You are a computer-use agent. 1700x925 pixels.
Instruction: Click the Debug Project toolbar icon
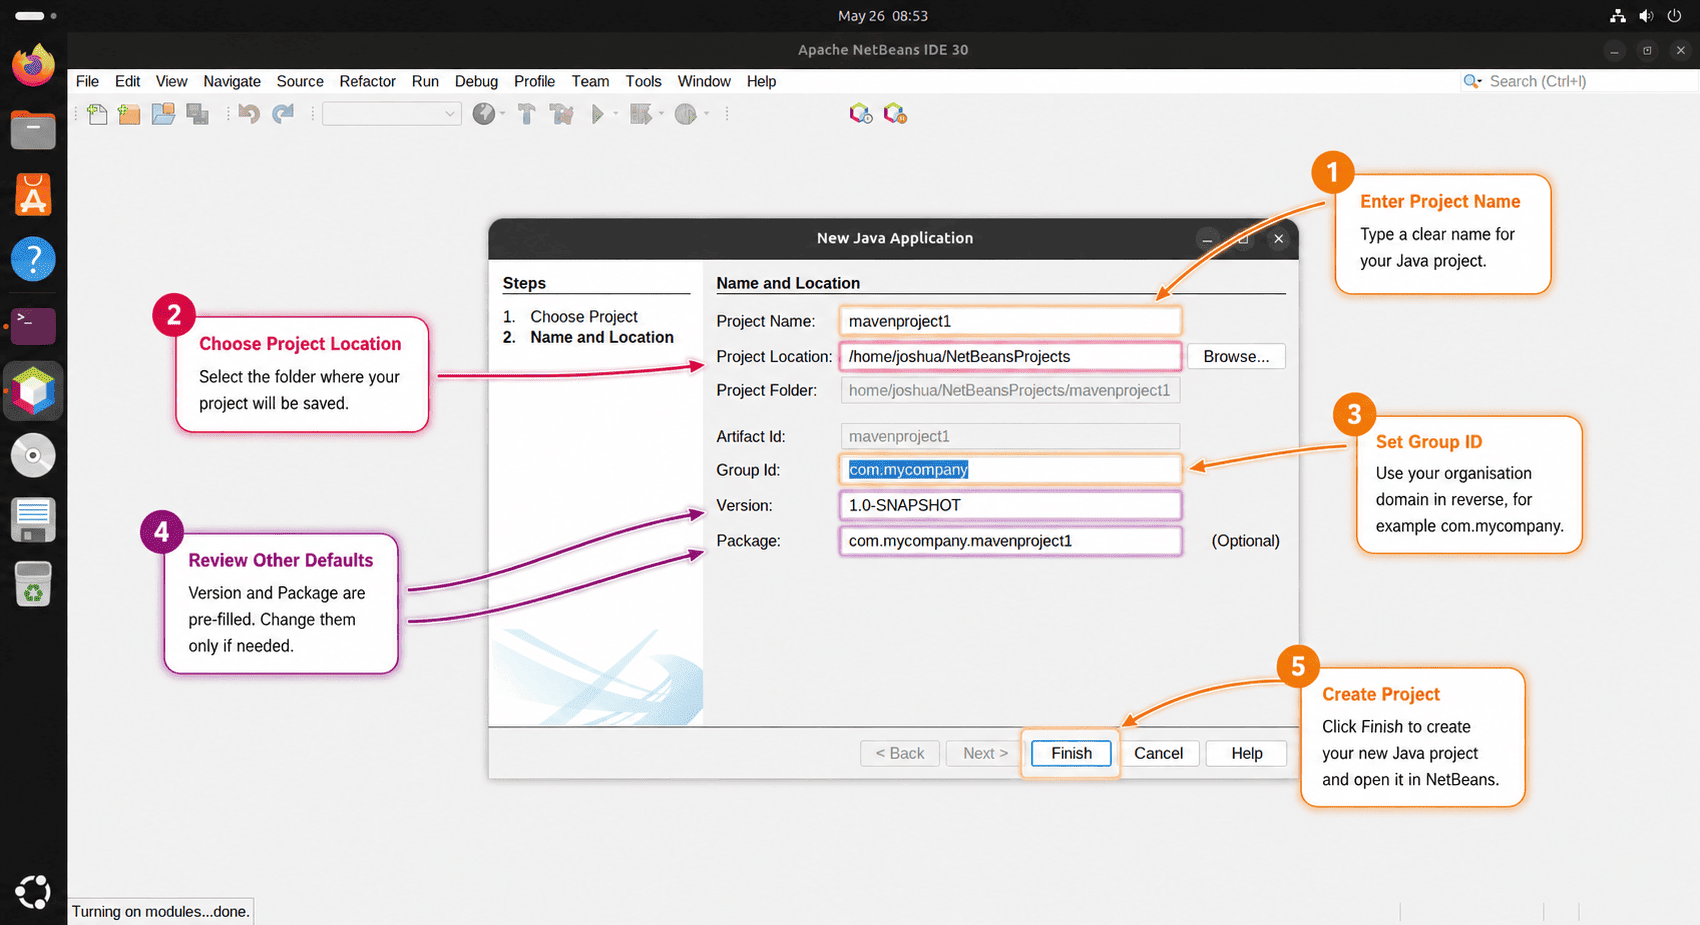[x=641, y=114]
